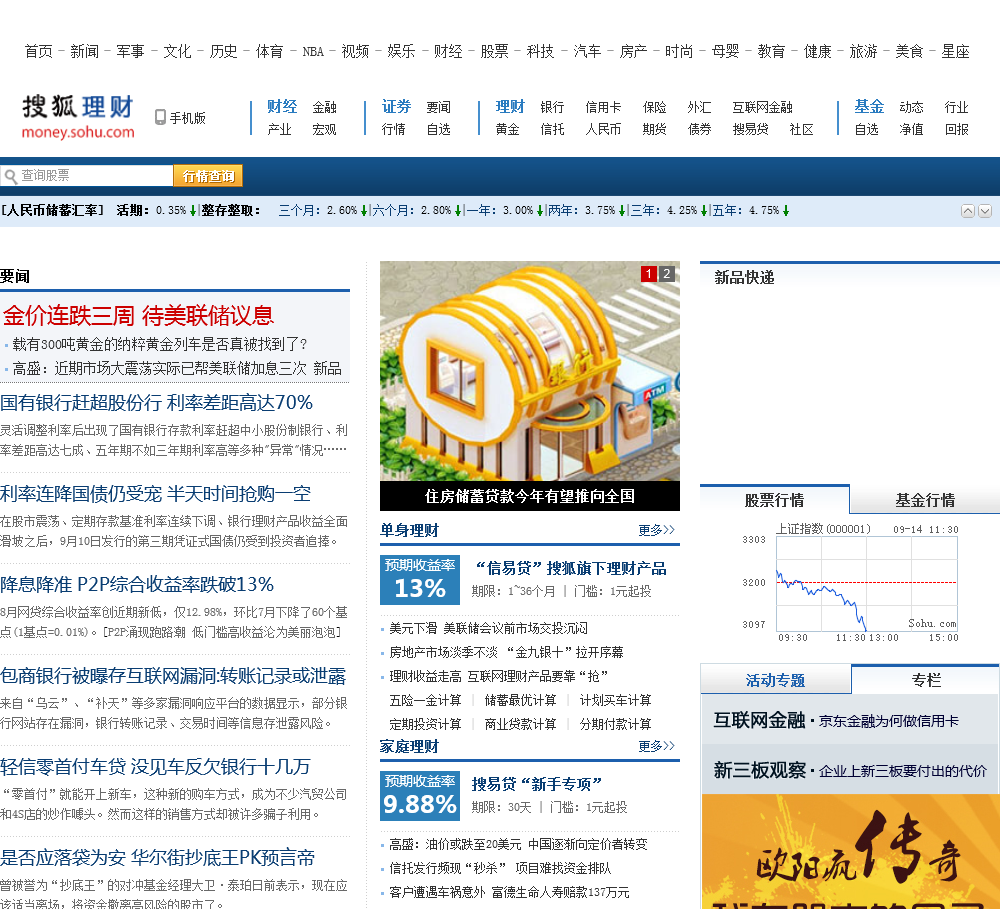Click the bank building slideshow image
The width and height of the screenshot is (1000, 909).
tap(529, 371)
